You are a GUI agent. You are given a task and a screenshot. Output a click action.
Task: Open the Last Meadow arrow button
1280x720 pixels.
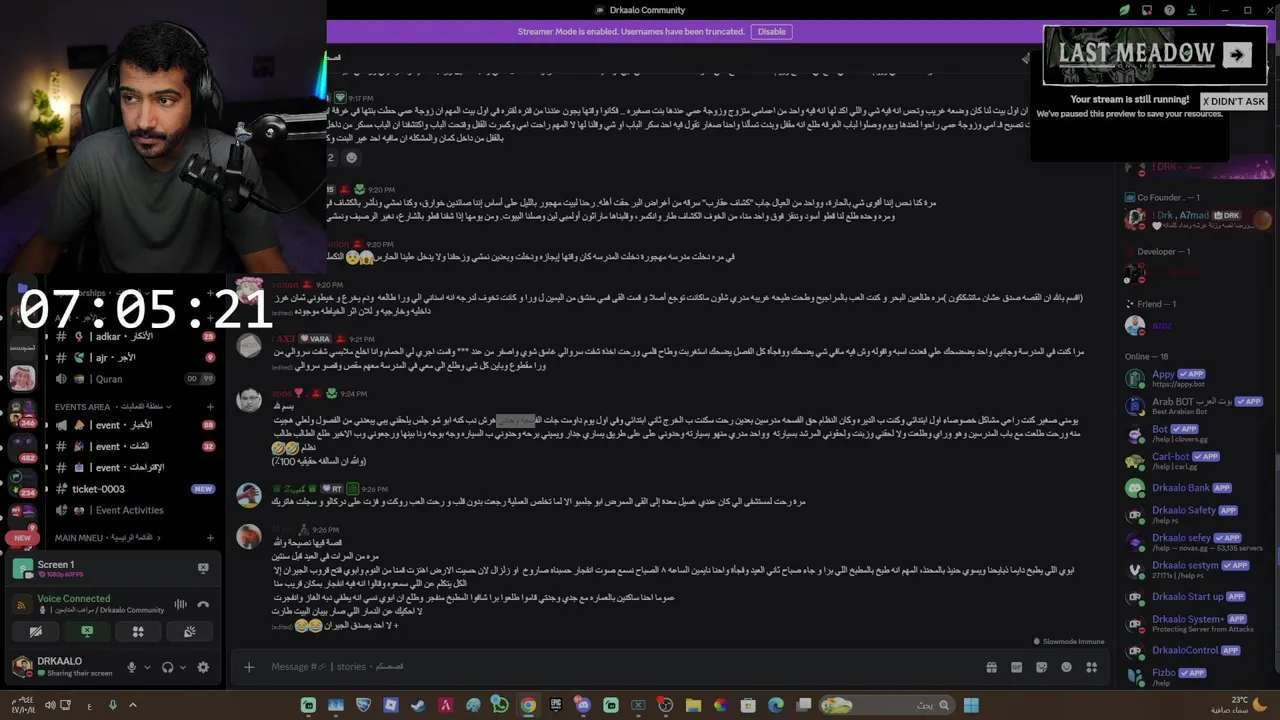coord(1237,55)
